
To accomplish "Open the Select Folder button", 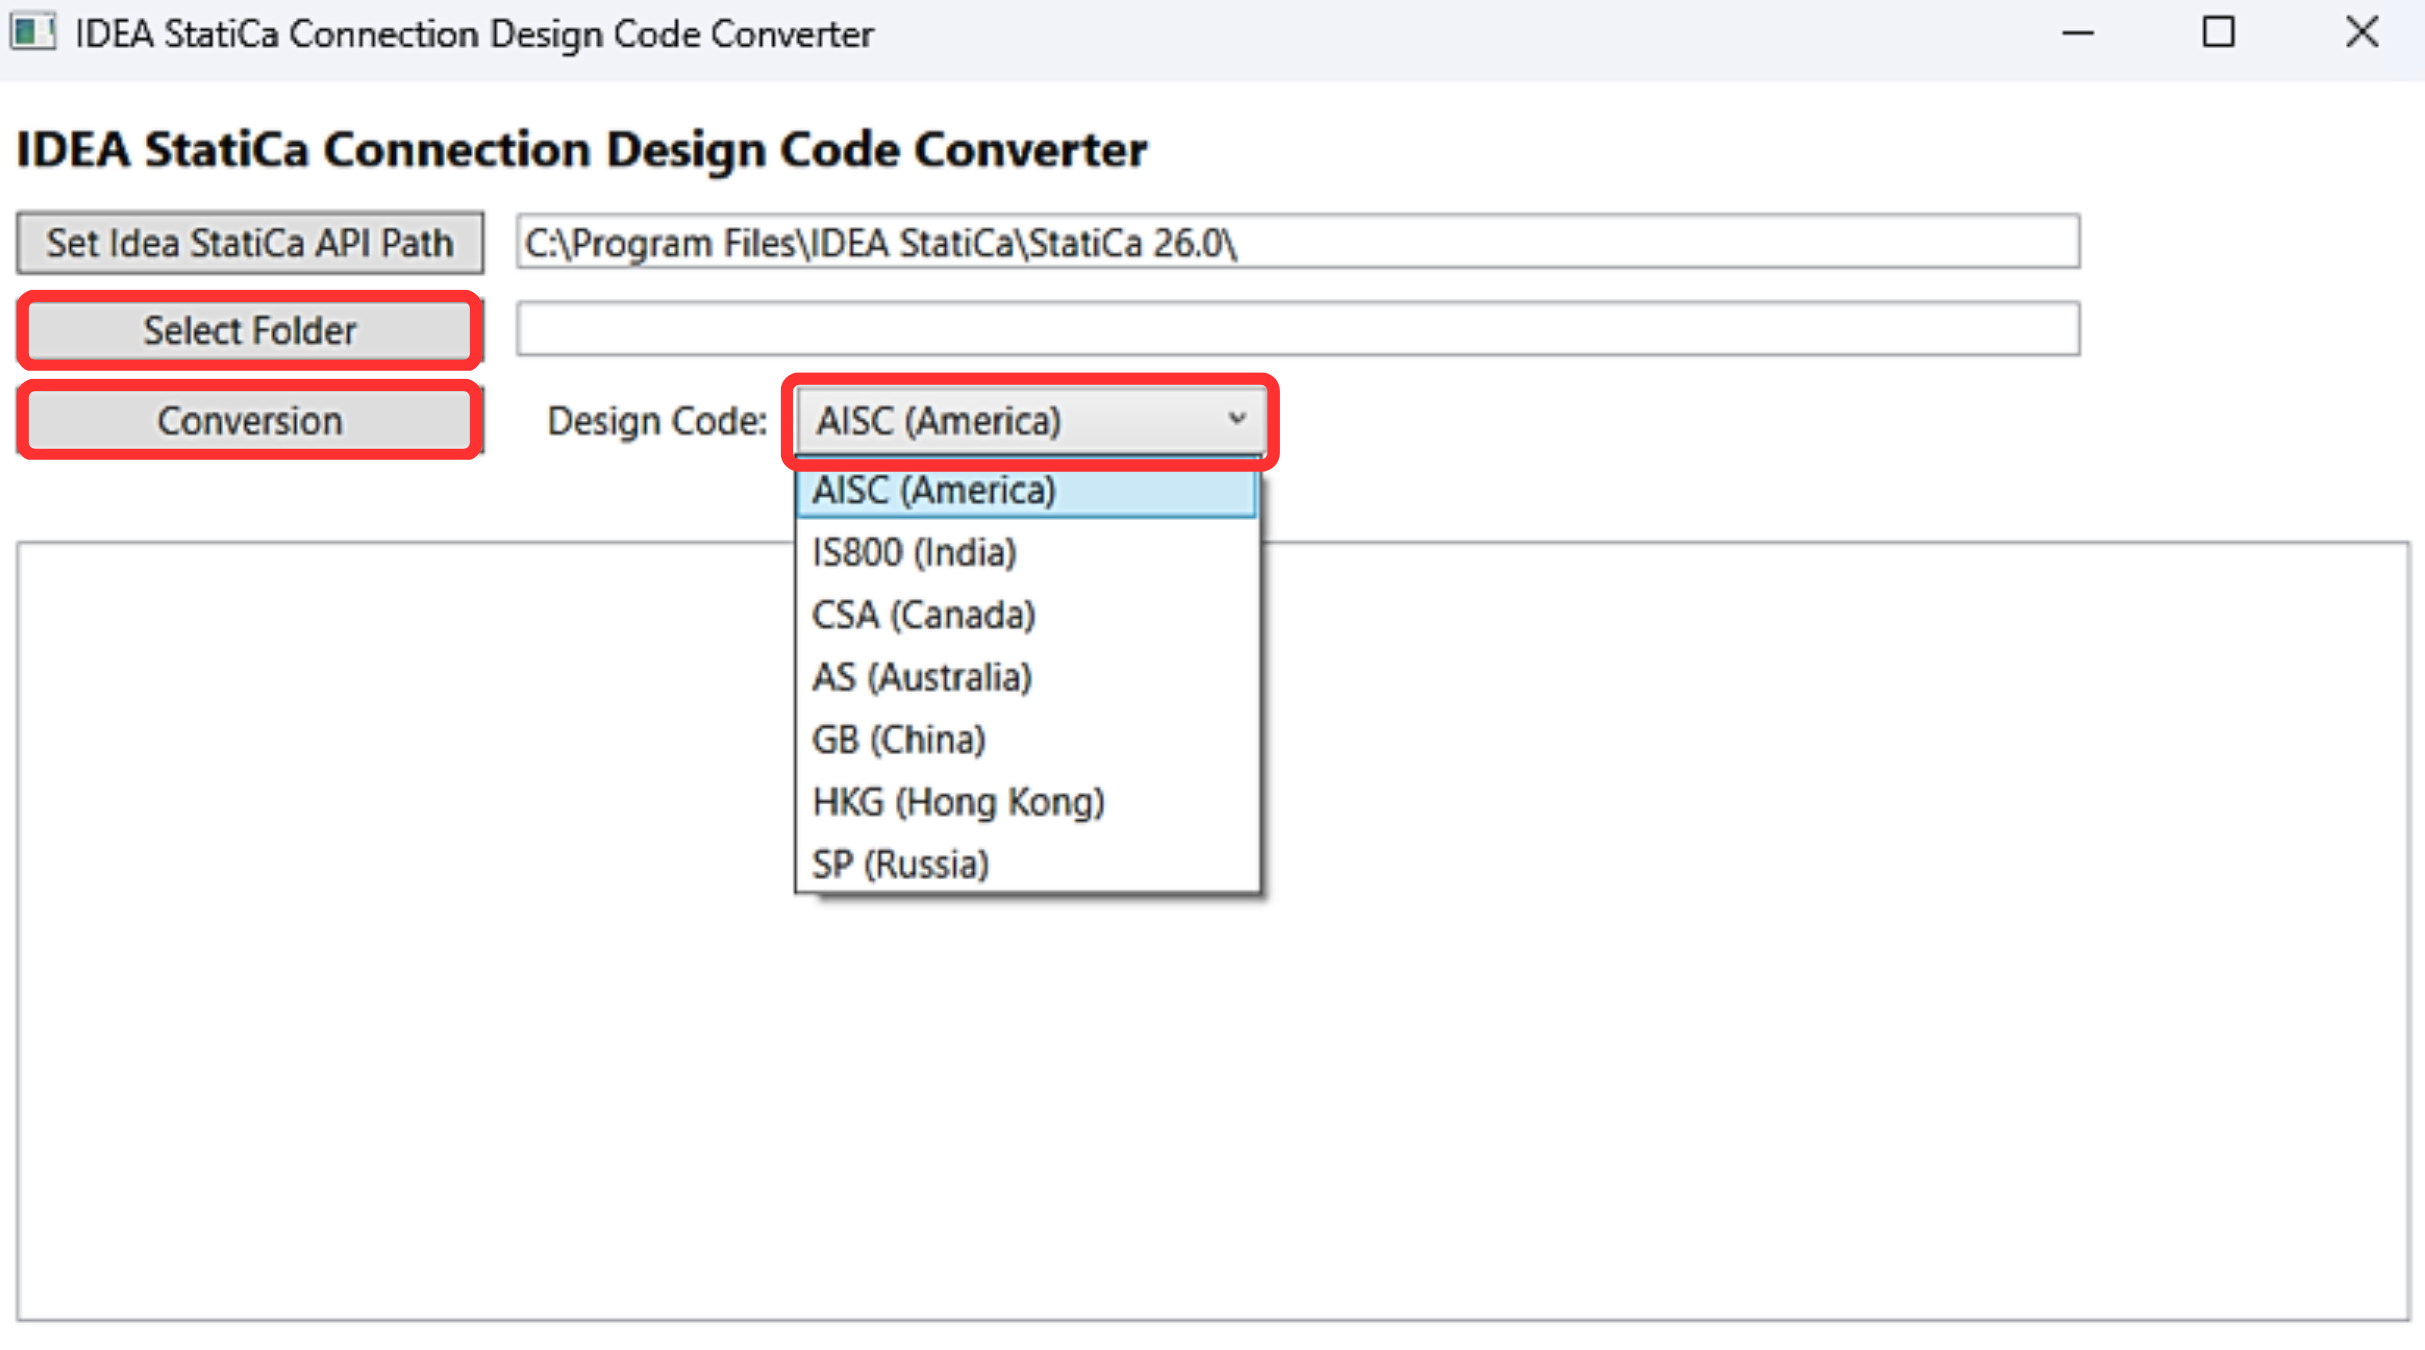I will pyautogui.click(x=250, y=331).
